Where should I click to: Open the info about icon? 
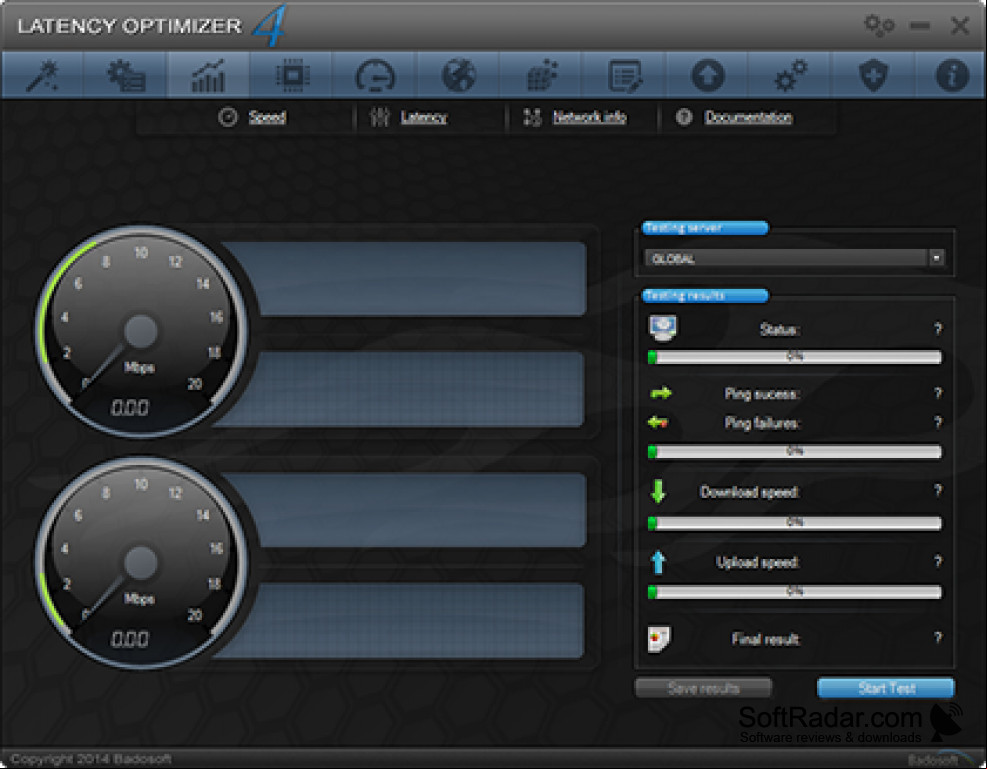pyautogui.click(x=952, y=76)
